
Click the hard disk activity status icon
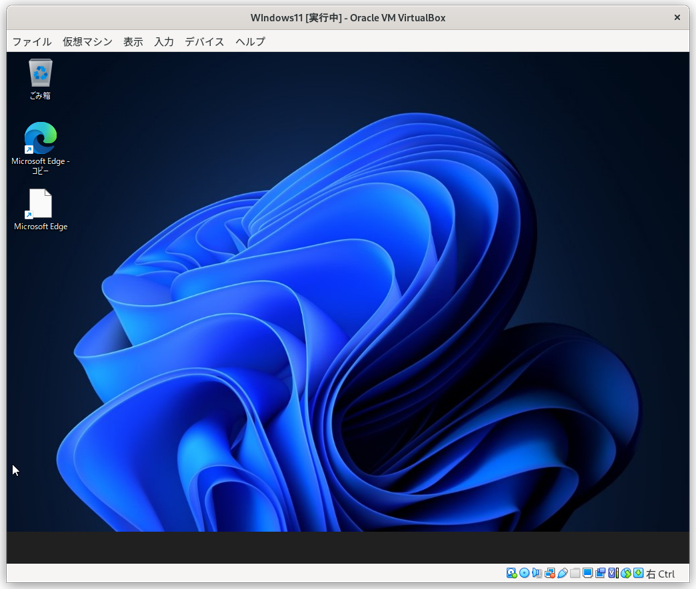point(511,573)
